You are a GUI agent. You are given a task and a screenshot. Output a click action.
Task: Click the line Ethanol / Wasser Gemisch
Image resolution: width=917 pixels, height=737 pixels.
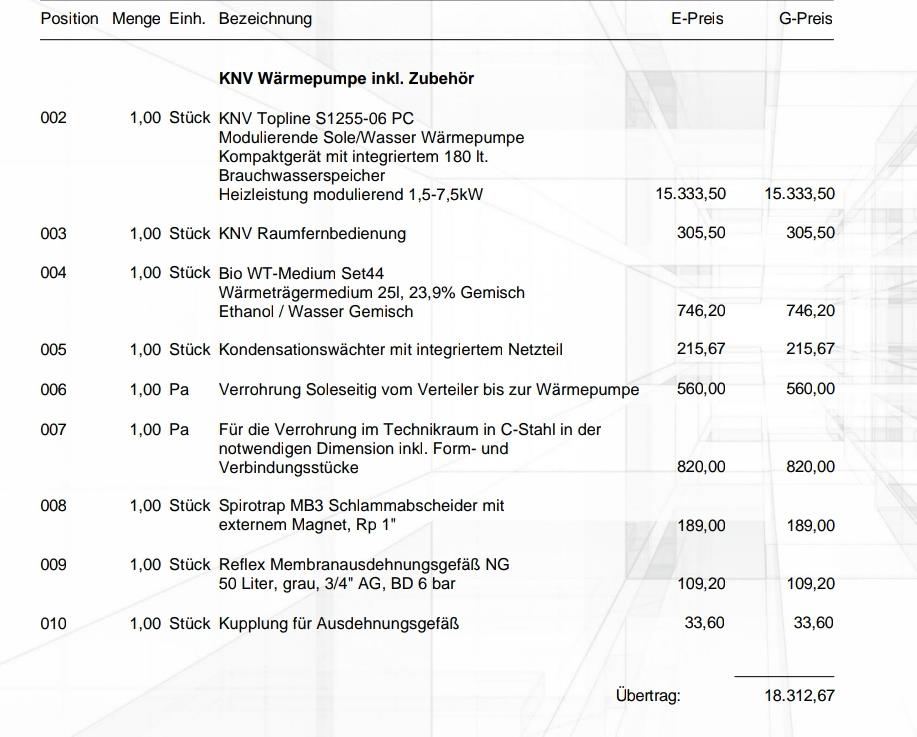point(316,311)
